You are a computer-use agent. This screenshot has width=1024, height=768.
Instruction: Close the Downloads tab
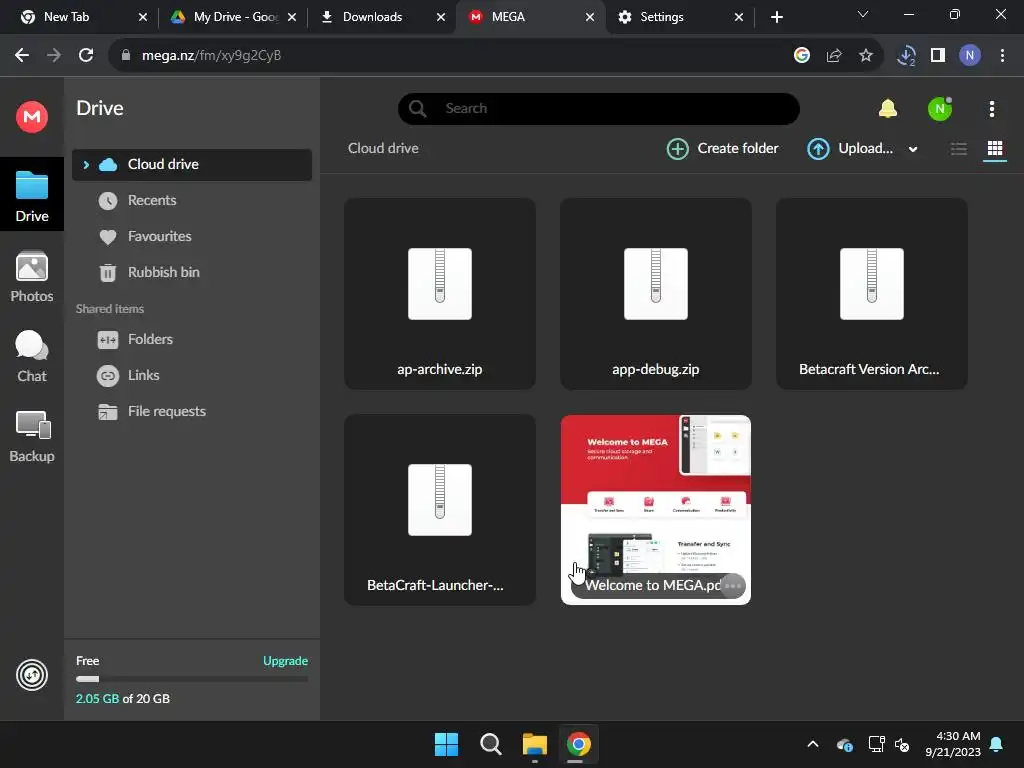pos(441,17)
